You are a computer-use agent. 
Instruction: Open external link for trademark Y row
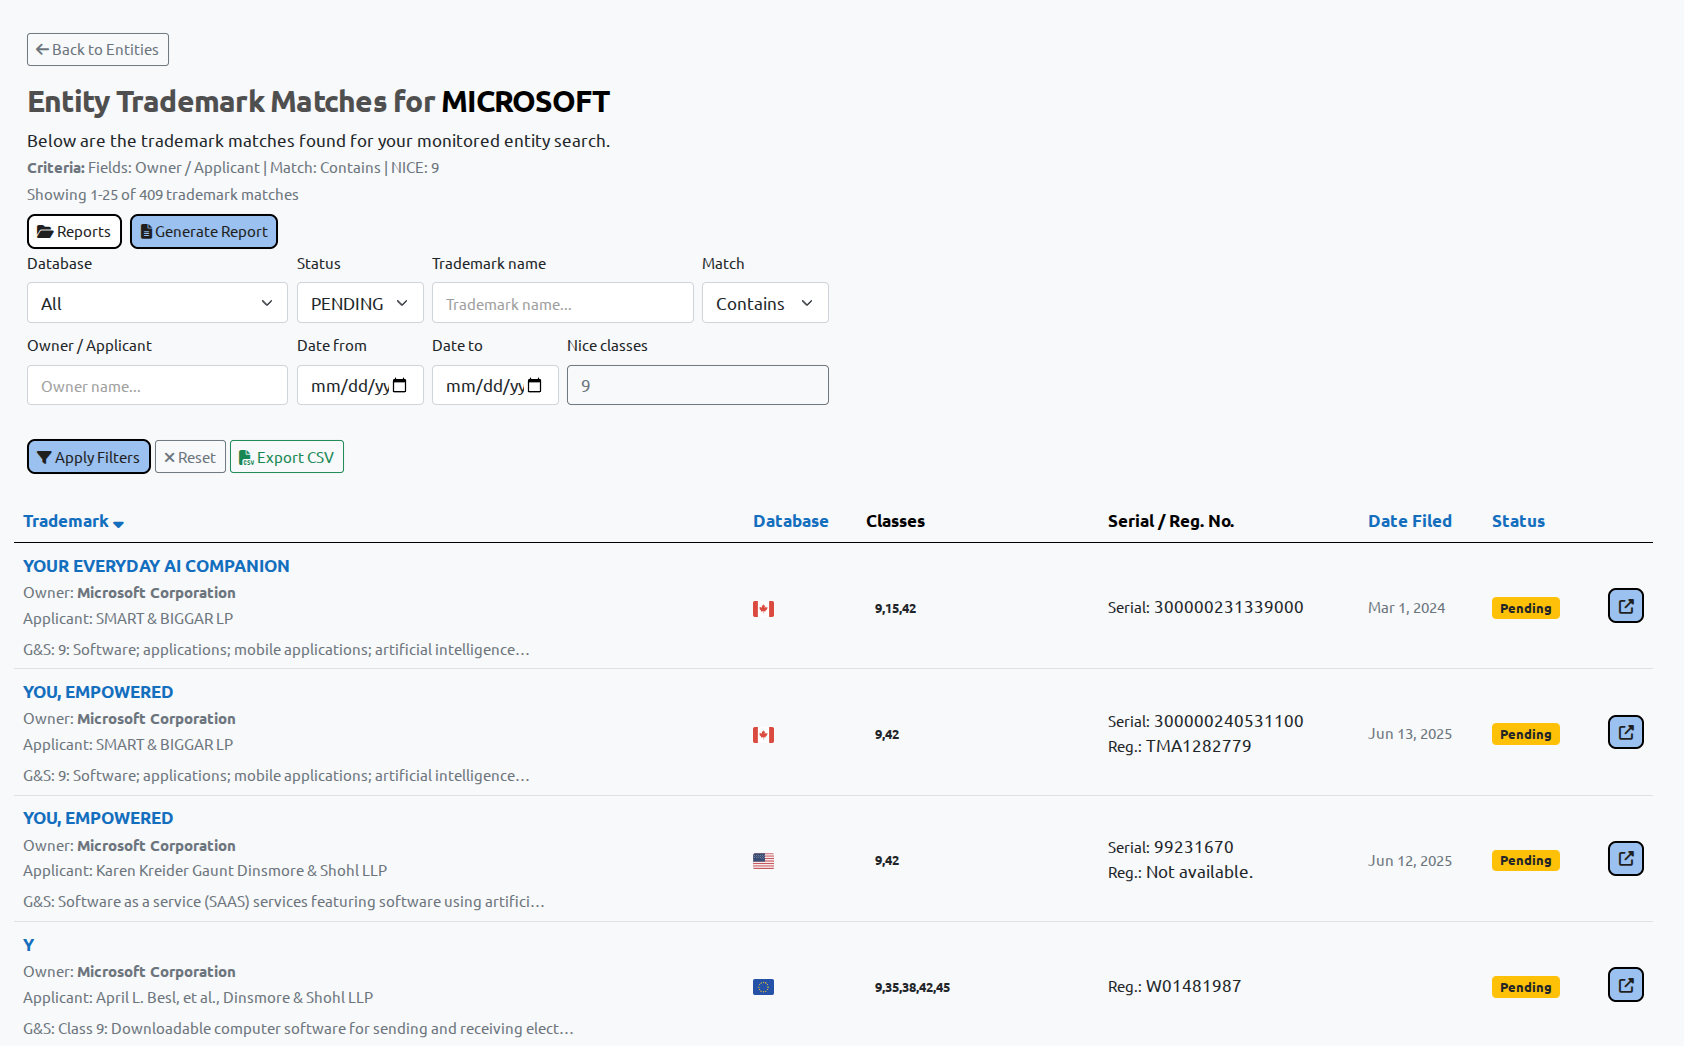click(x=1625, y=985)
